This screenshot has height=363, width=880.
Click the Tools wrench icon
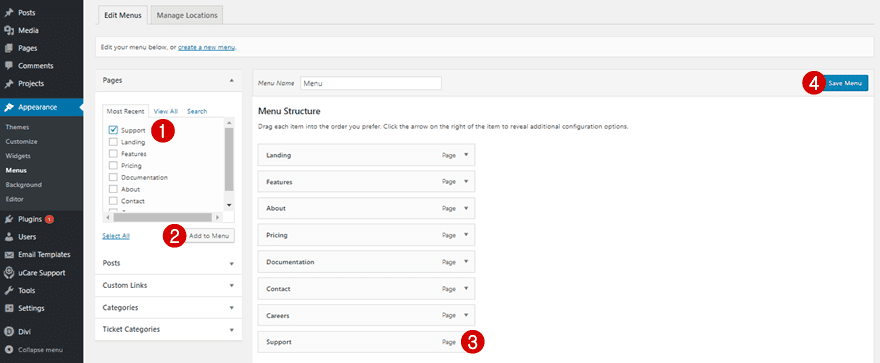coord(9,291)
